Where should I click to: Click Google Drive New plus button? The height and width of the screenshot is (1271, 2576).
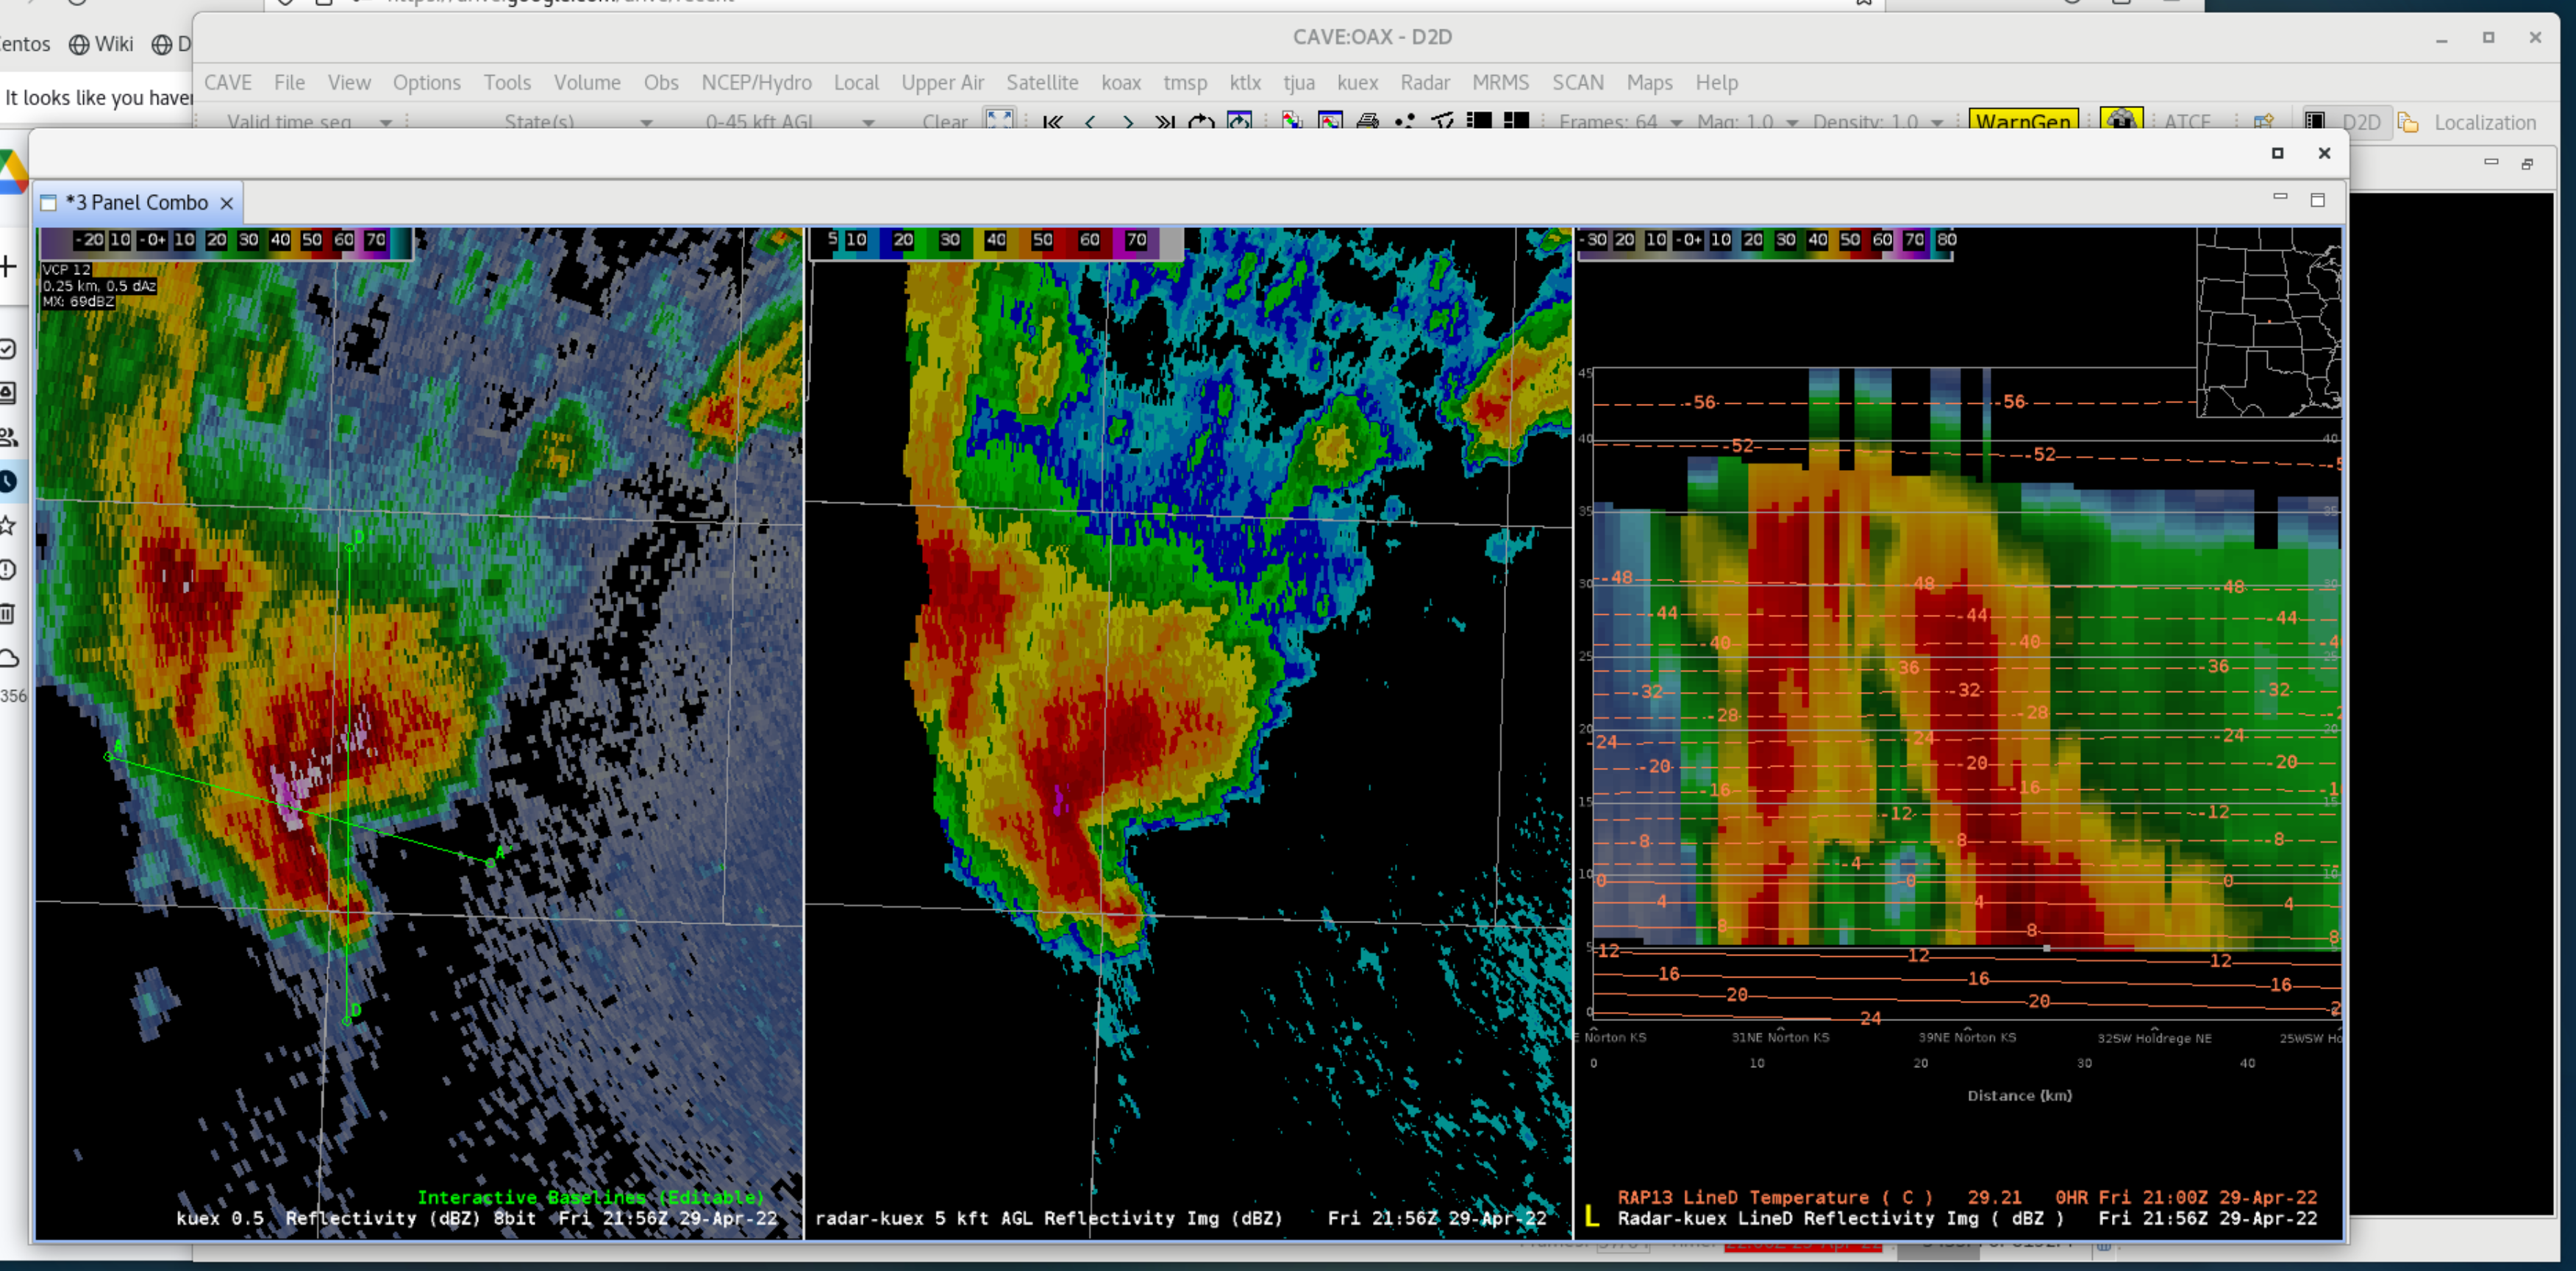pos(9,267)
